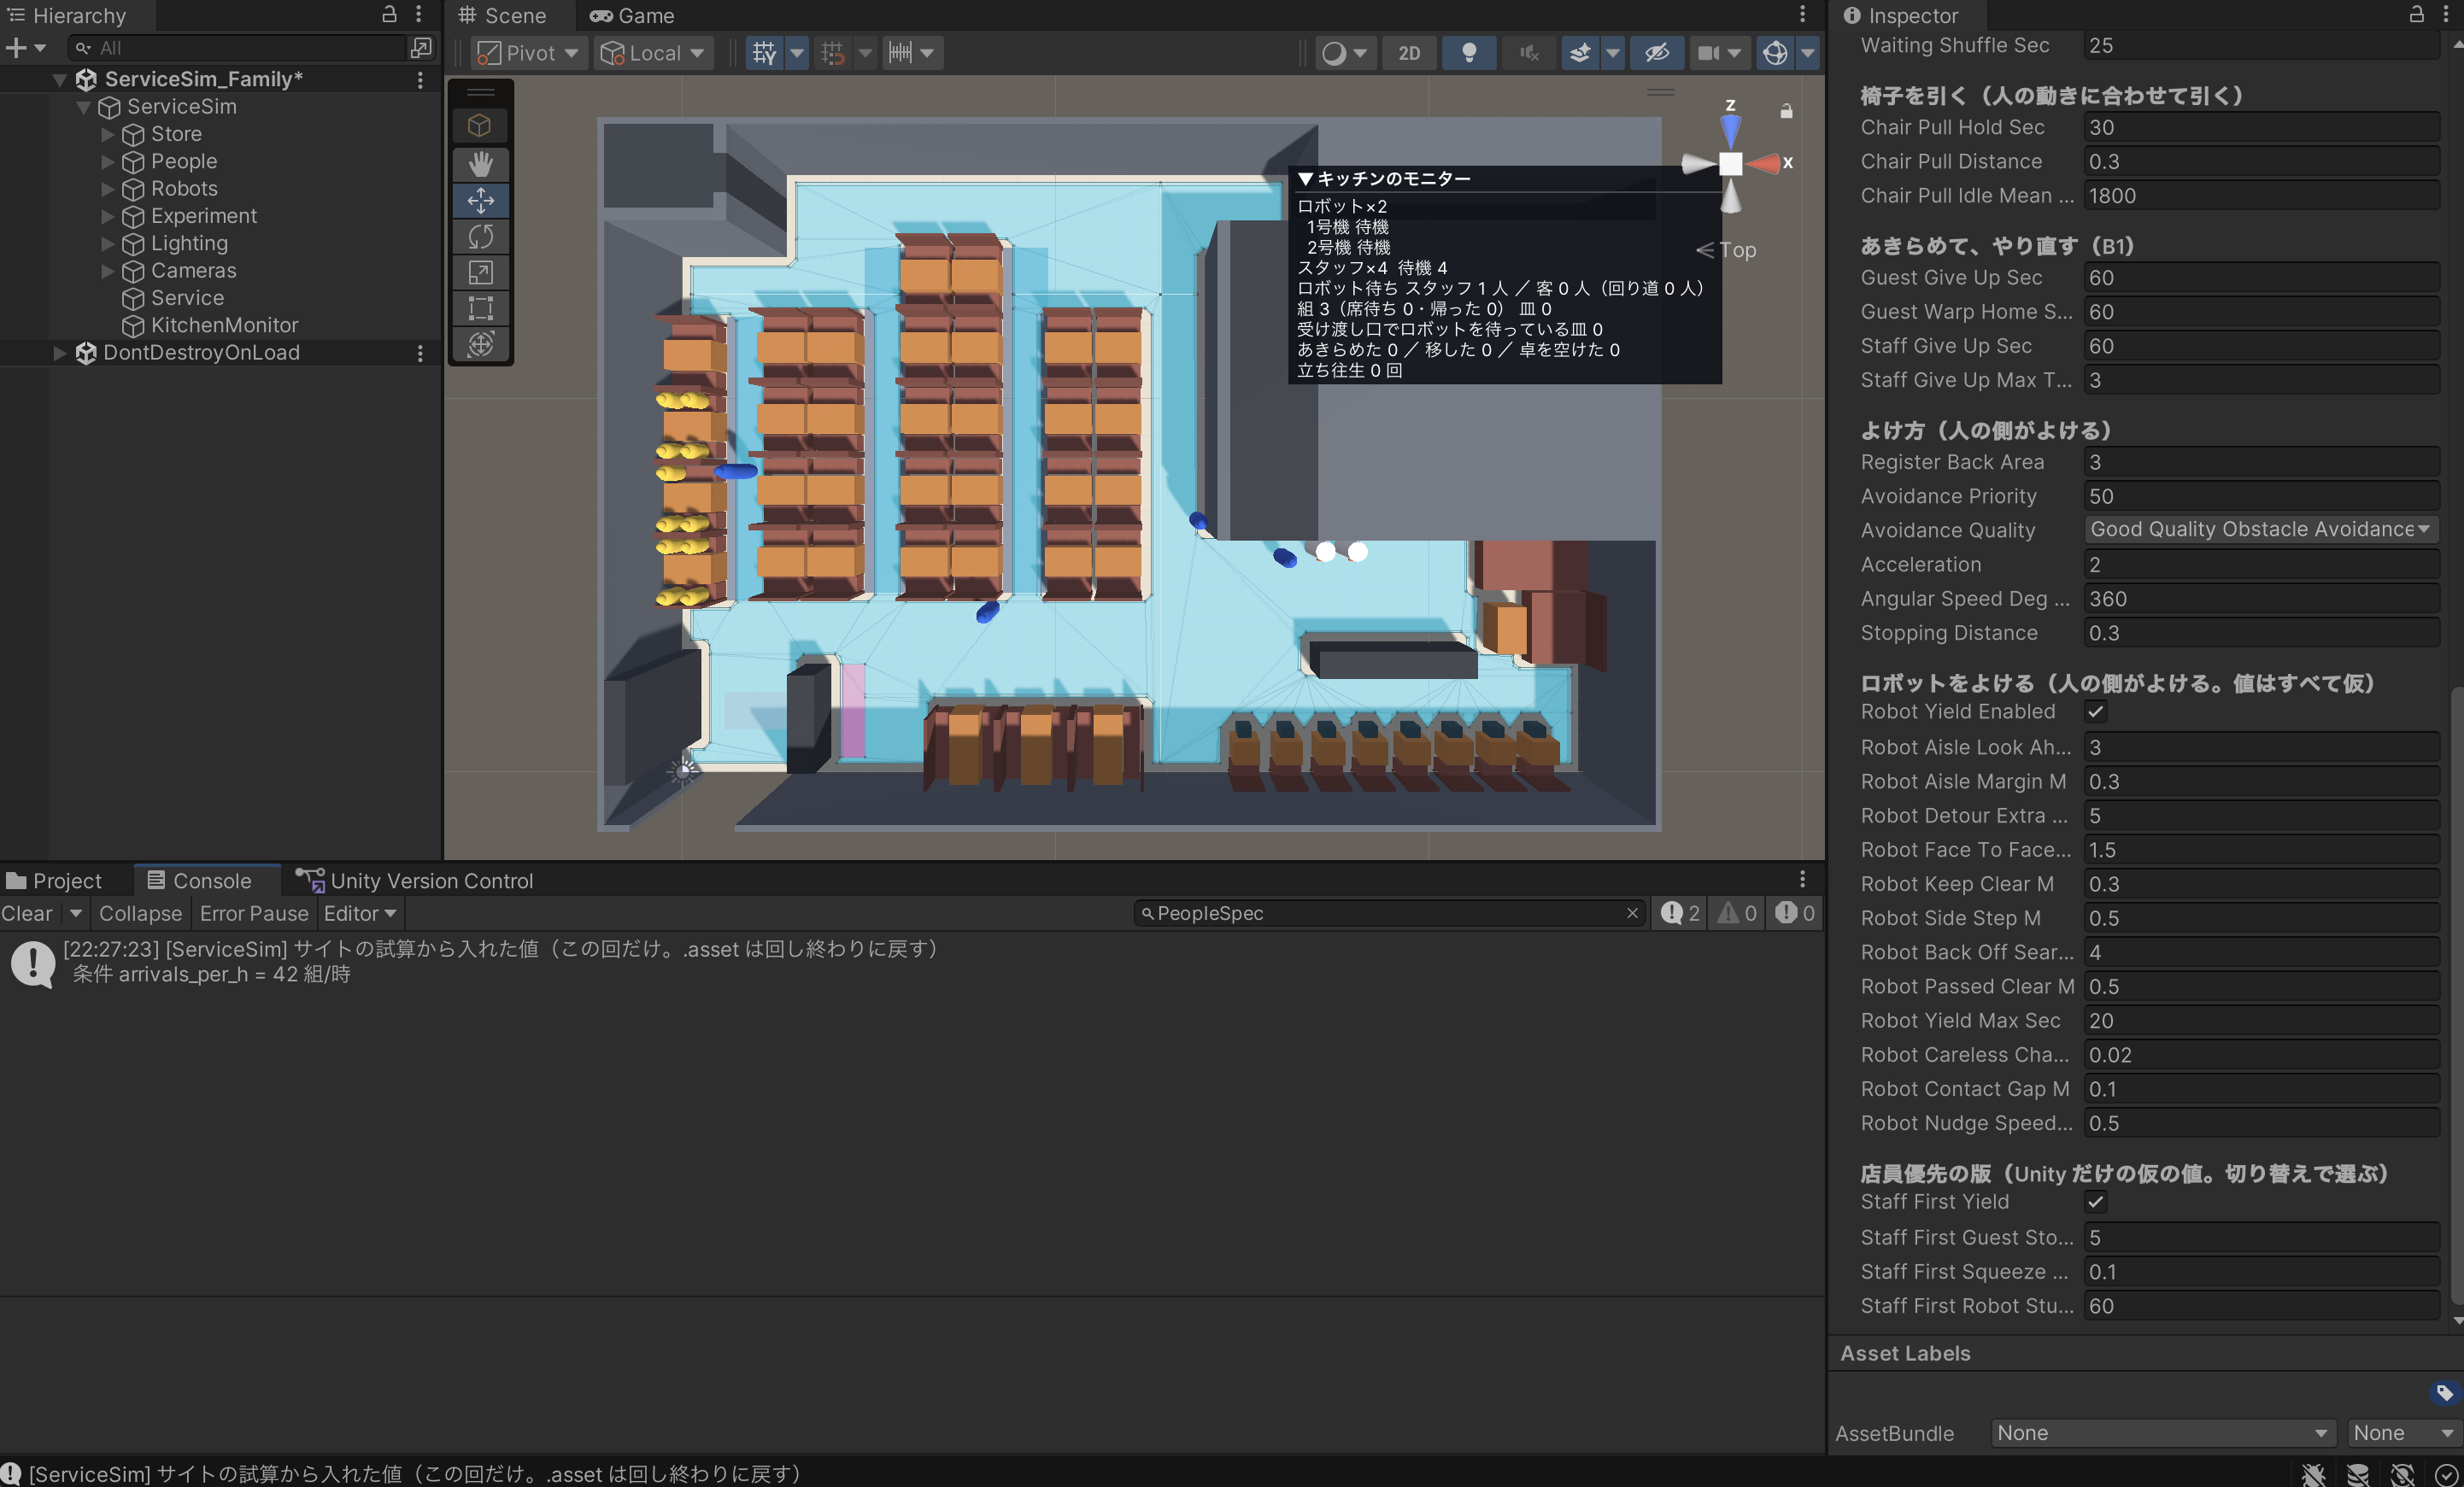Toggle the Error Pause button
This screenshot has height=1487, width=2464.
[x=254, y=914]
